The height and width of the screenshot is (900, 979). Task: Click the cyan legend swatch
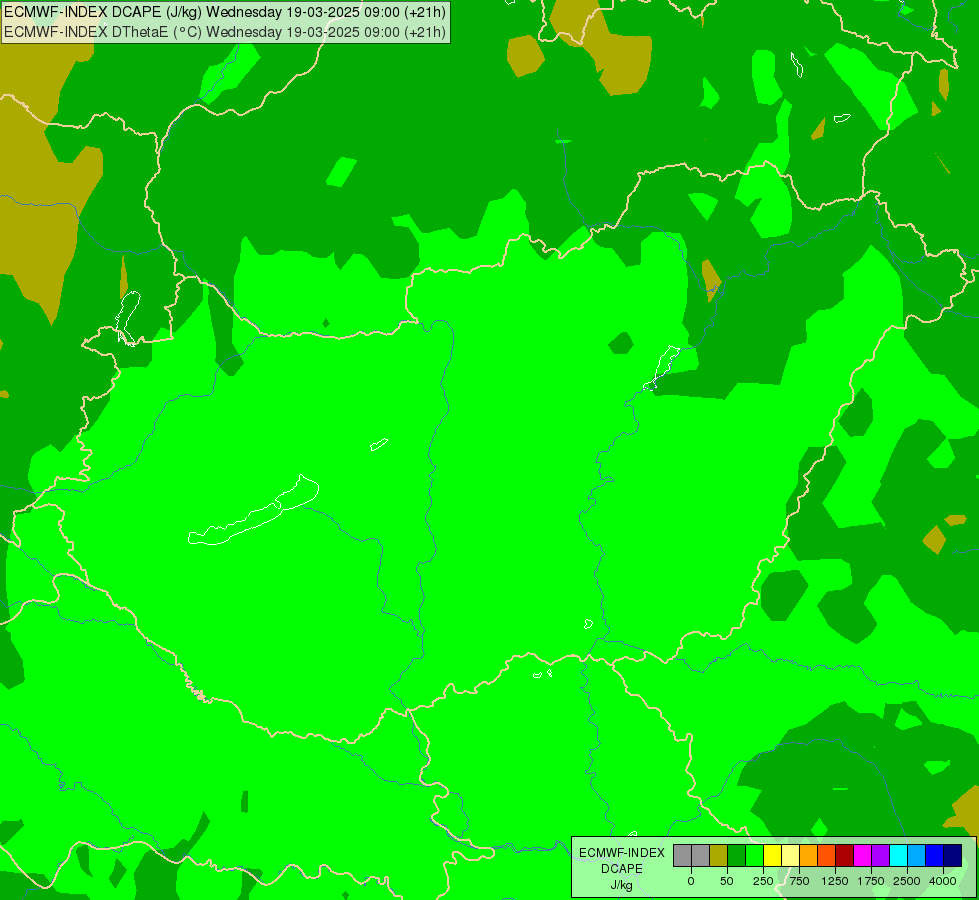899,856
